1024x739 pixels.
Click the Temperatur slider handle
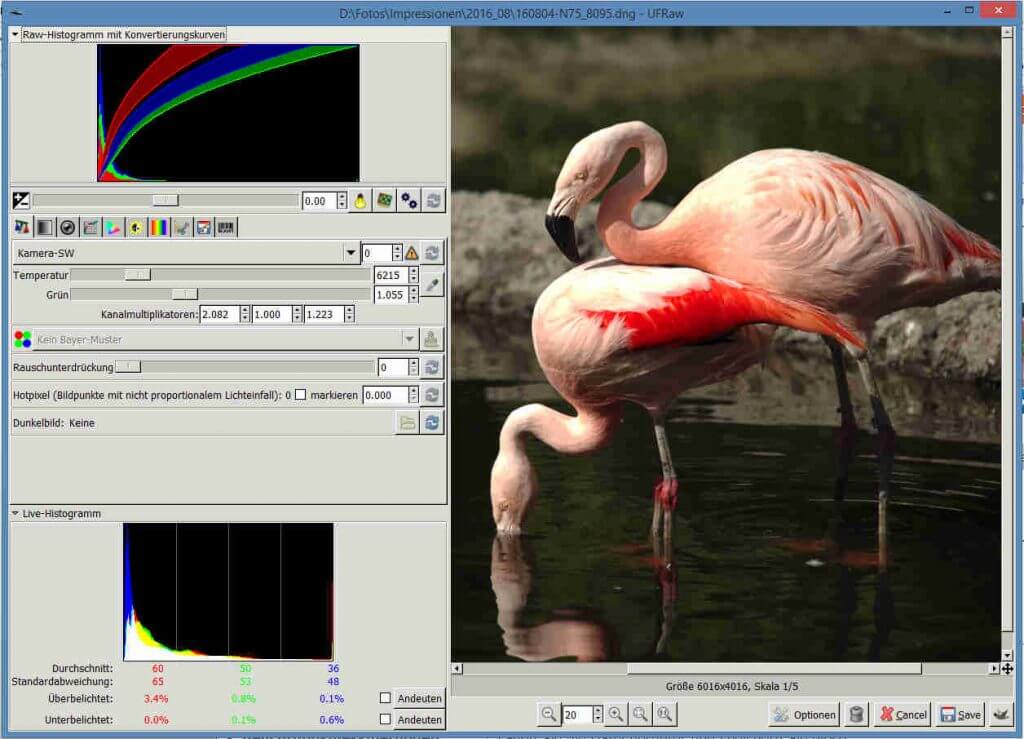(x=137, y=275)
